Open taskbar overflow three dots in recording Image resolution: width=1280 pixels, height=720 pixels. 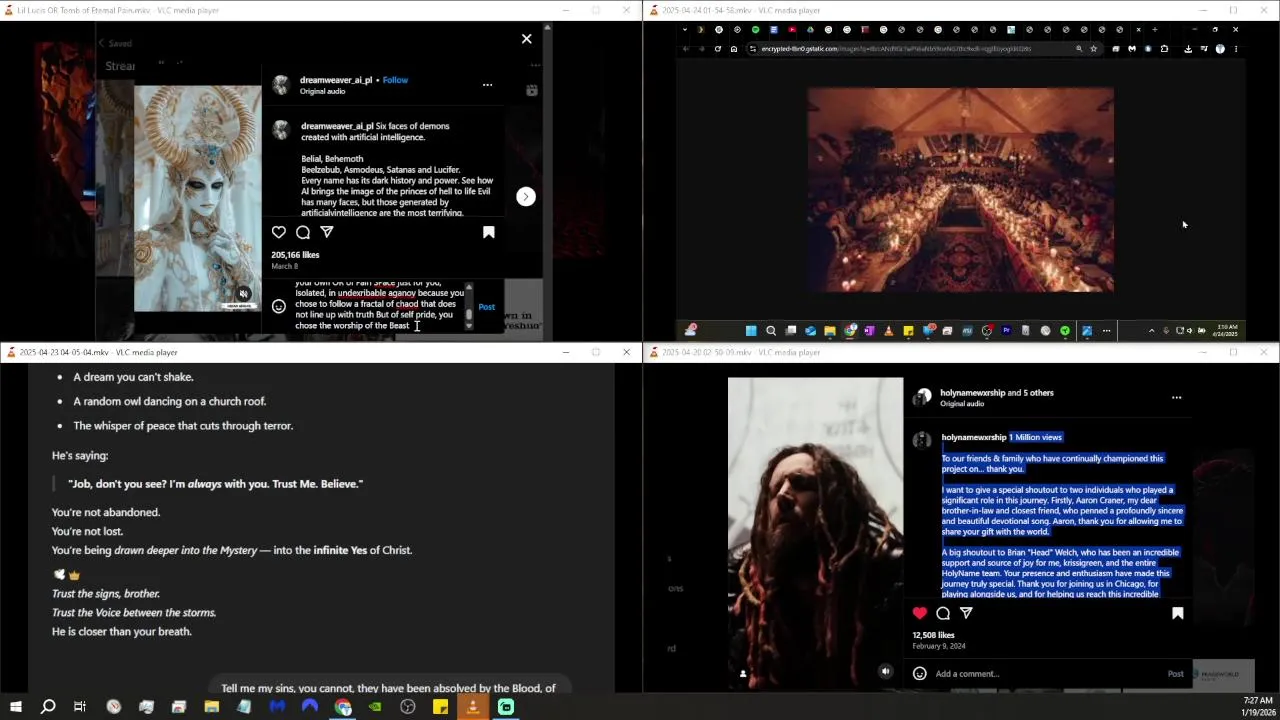click(x=1106, y=331)
